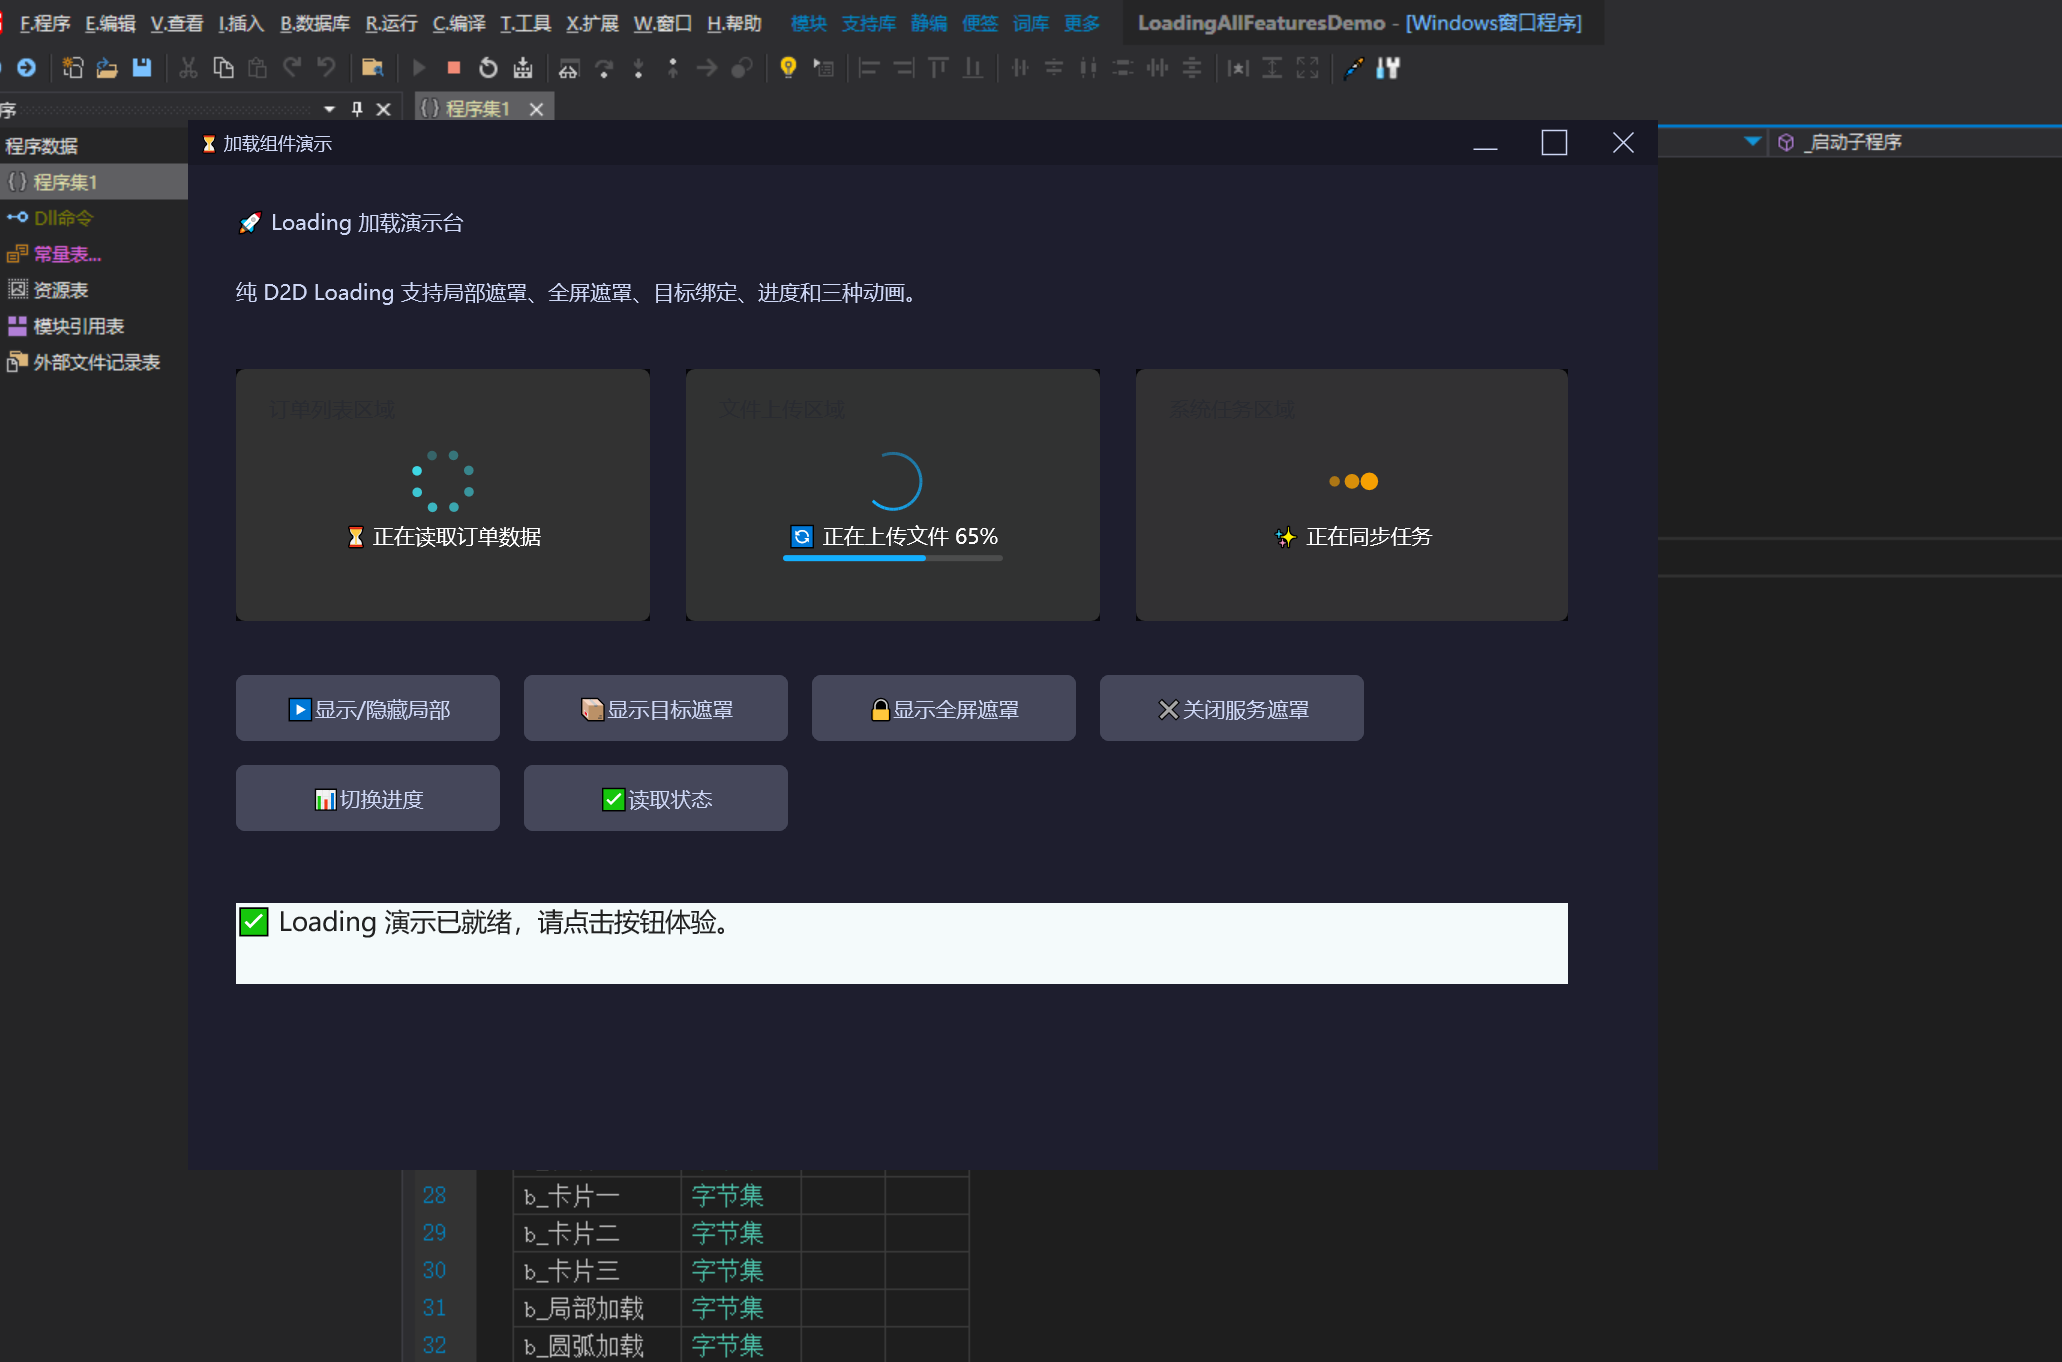Viewport: 2062px width, 1362px height.
Task: Click the 关闭服务遮罩 button
Action: coord(1232,708)
